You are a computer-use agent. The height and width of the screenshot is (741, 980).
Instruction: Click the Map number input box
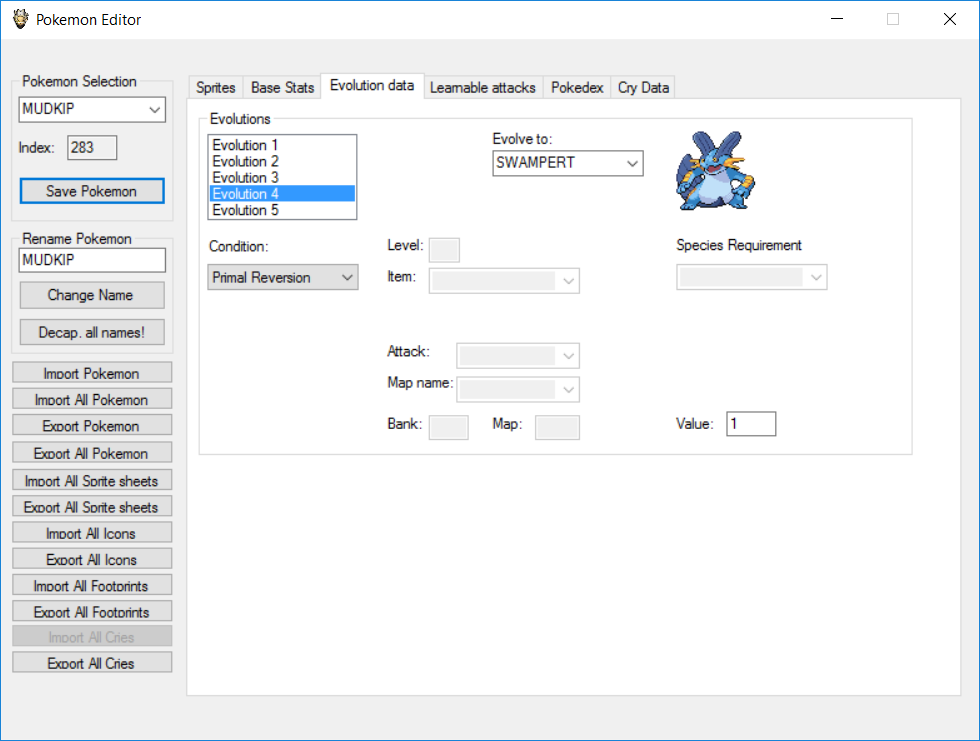[x=558, y=427]
